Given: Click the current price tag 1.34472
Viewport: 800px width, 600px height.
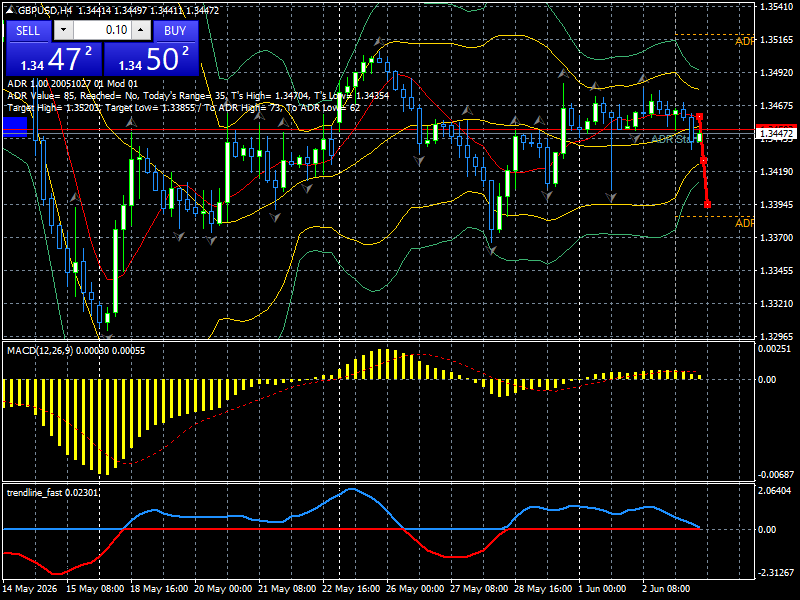Looking at the screenshot, I should click(776, 134).
